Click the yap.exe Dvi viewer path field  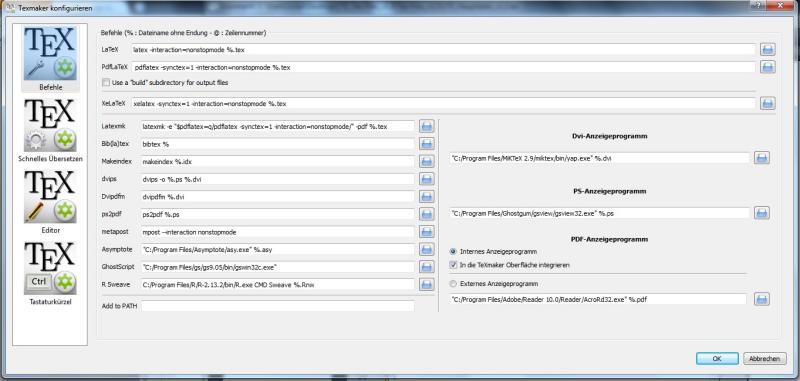pyautogui.click(x=599, y=158)
